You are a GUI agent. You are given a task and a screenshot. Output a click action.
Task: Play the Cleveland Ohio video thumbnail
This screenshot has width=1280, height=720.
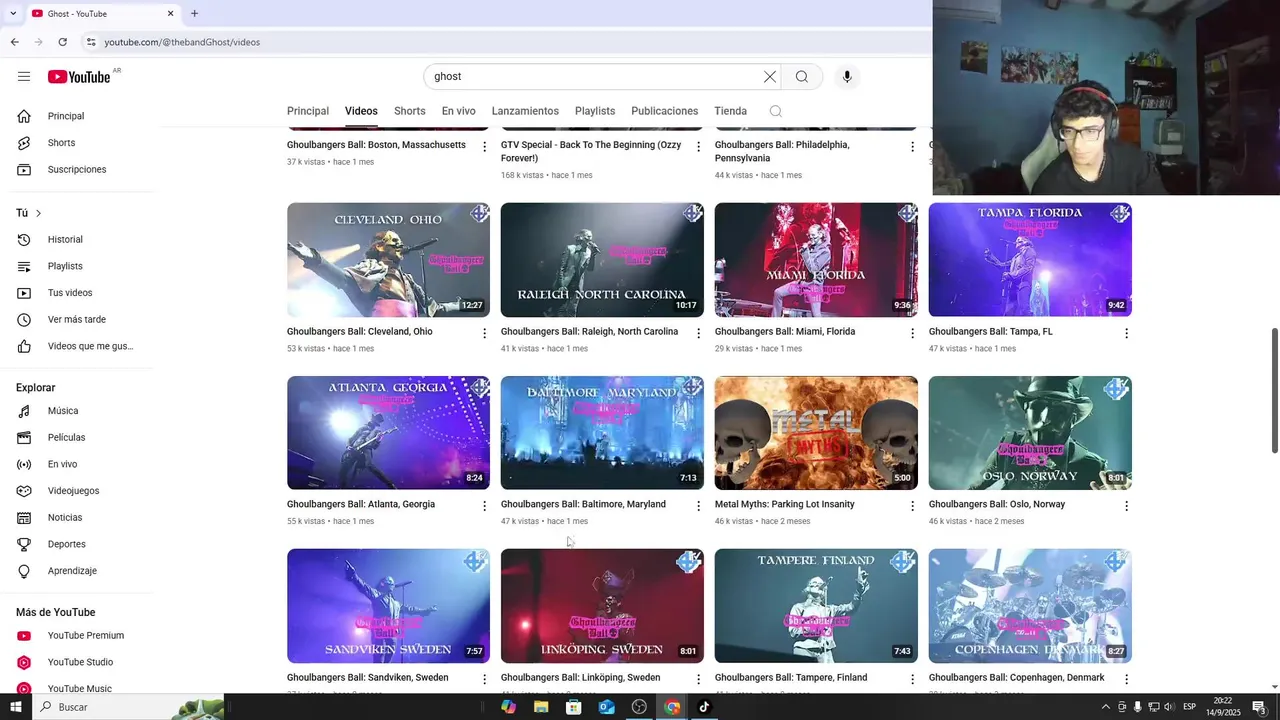tap(388, 260)
